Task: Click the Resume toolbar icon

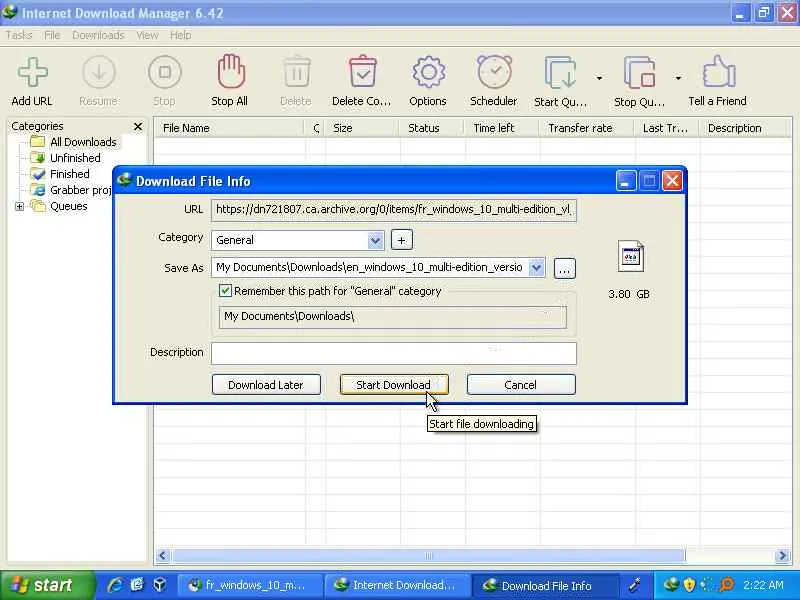Action: point(98,72)
